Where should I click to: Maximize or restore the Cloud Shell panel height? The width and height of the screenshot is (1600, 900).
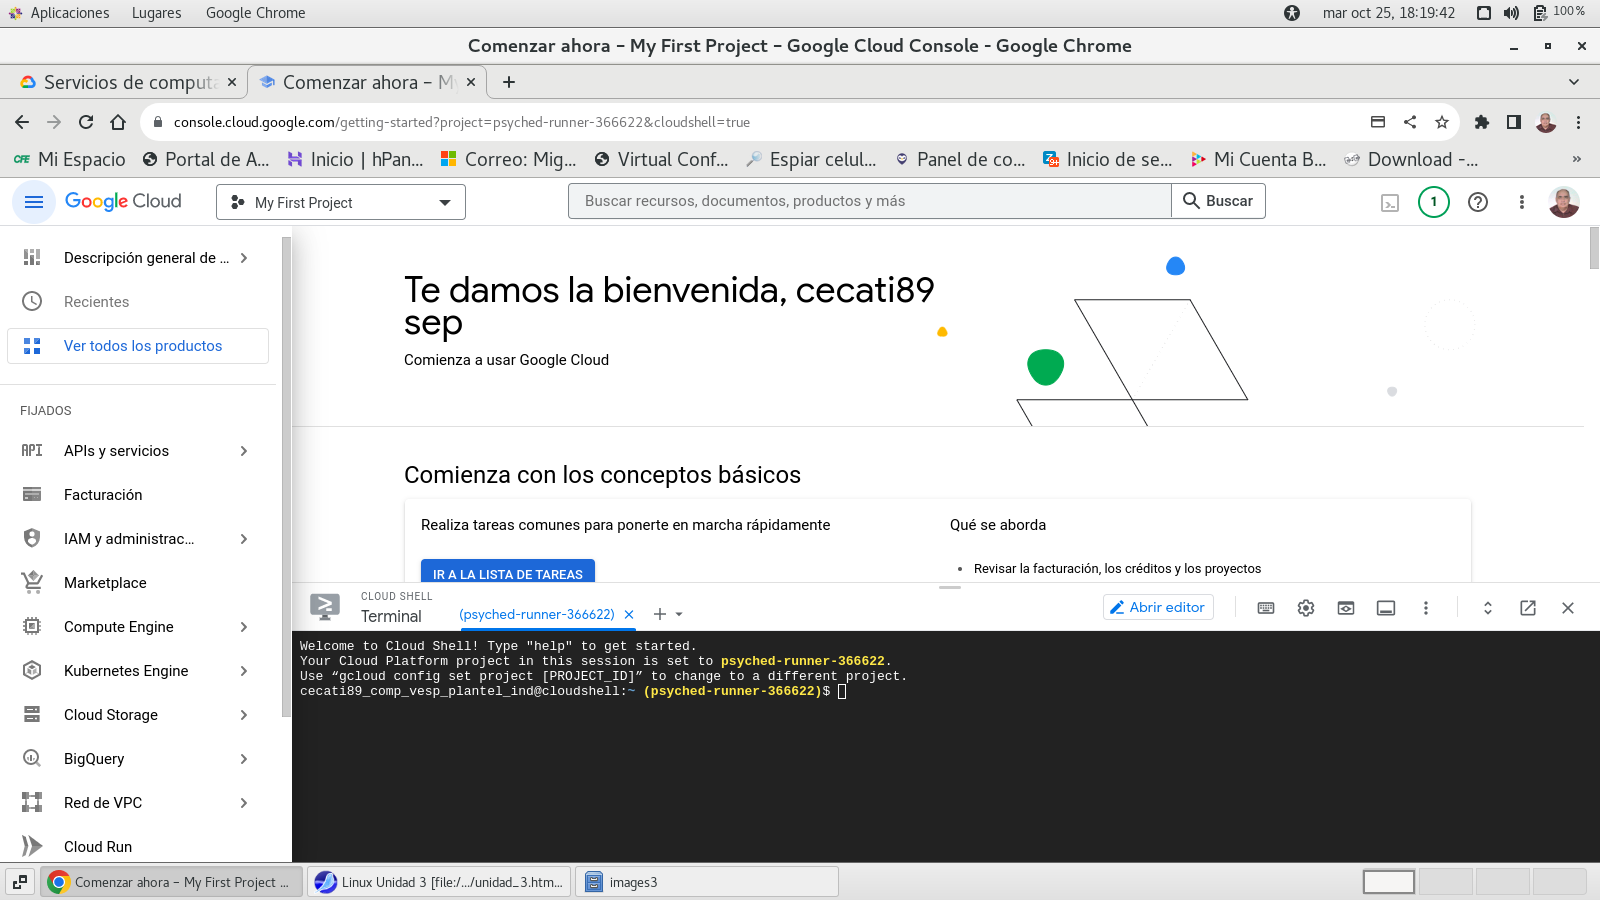1487,608
